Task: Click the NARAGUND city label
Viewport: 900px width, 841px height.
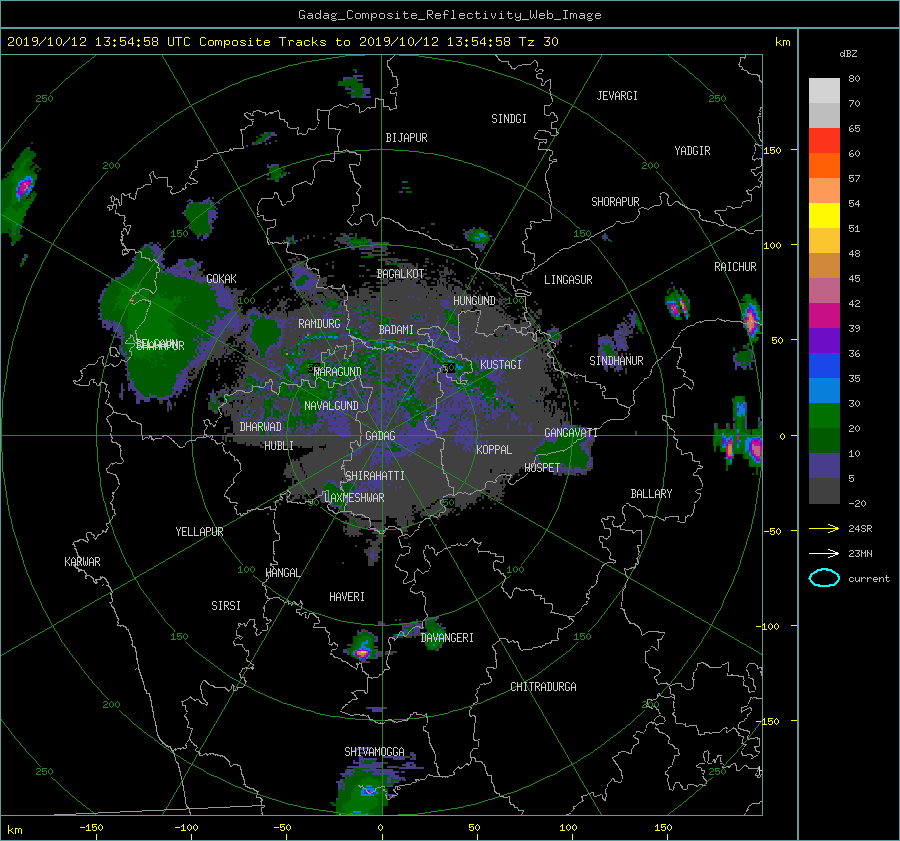Action: coord(338,372)
